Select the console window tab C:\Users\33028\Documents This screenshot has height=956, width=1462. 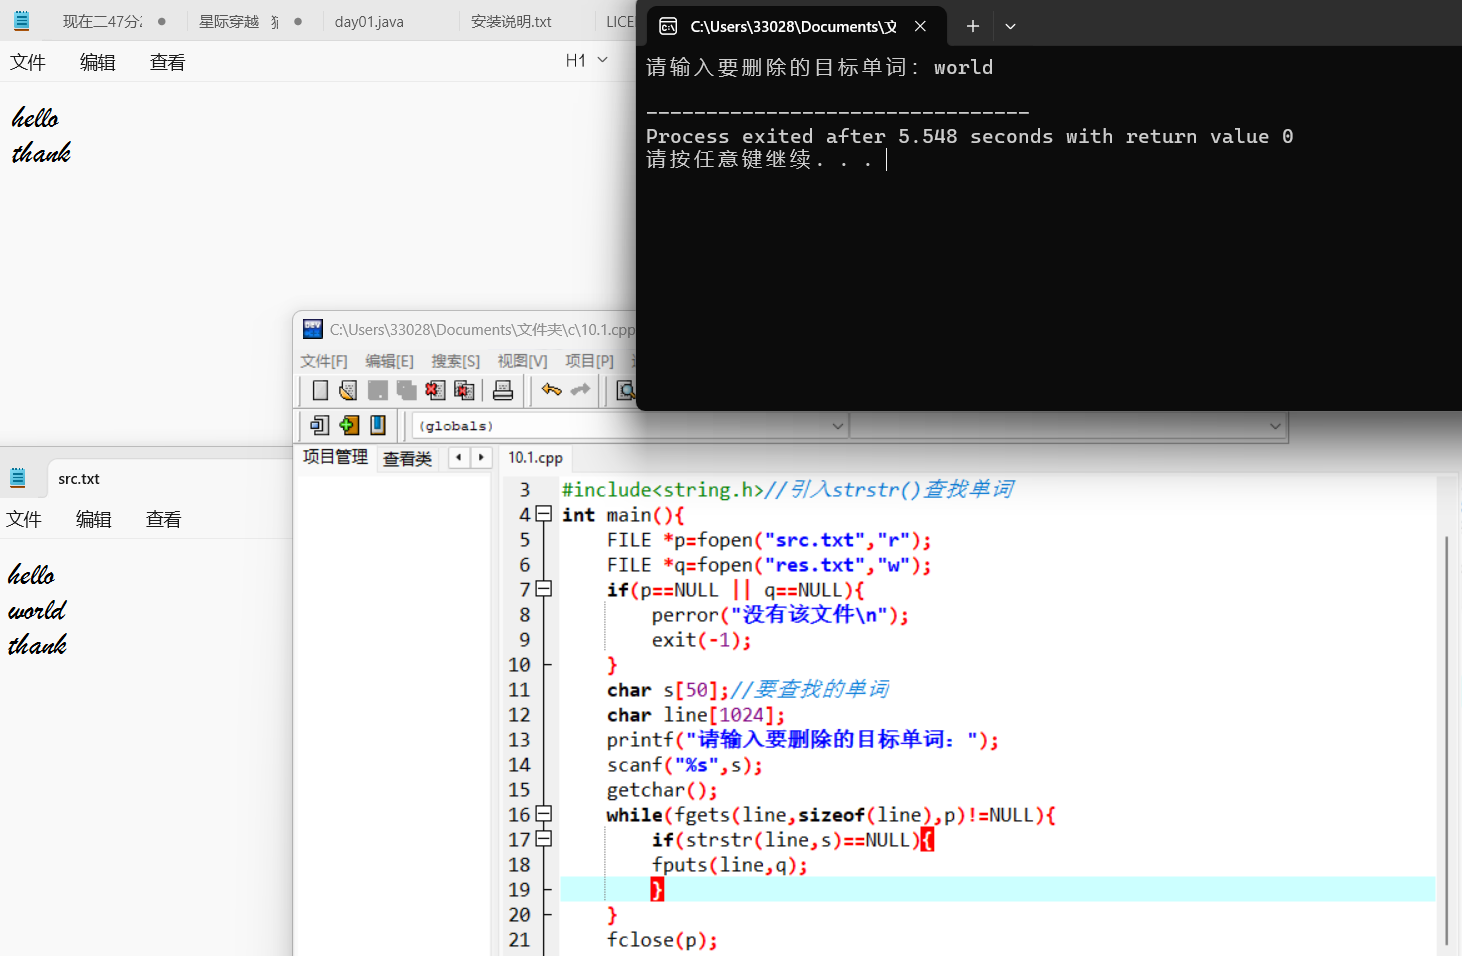[793, 26]
